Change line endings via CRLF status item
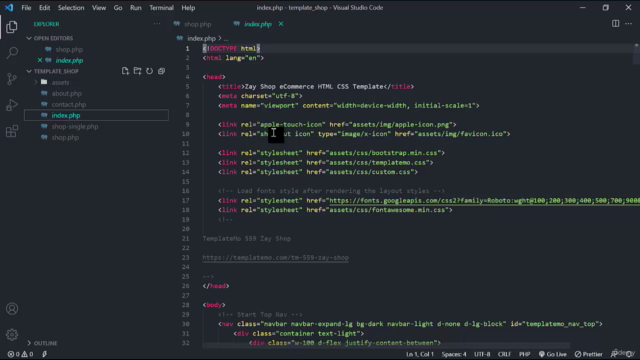 click(x=504, y=354)
